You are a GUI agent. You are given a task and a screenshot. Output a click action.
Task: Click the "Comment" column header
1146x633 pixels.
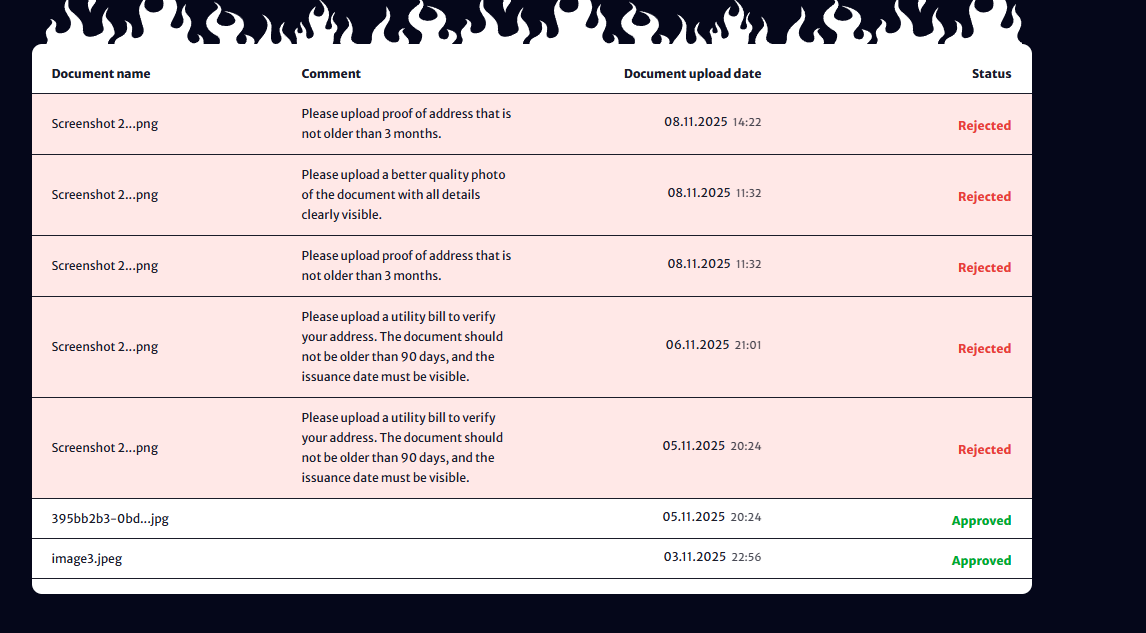331,74
